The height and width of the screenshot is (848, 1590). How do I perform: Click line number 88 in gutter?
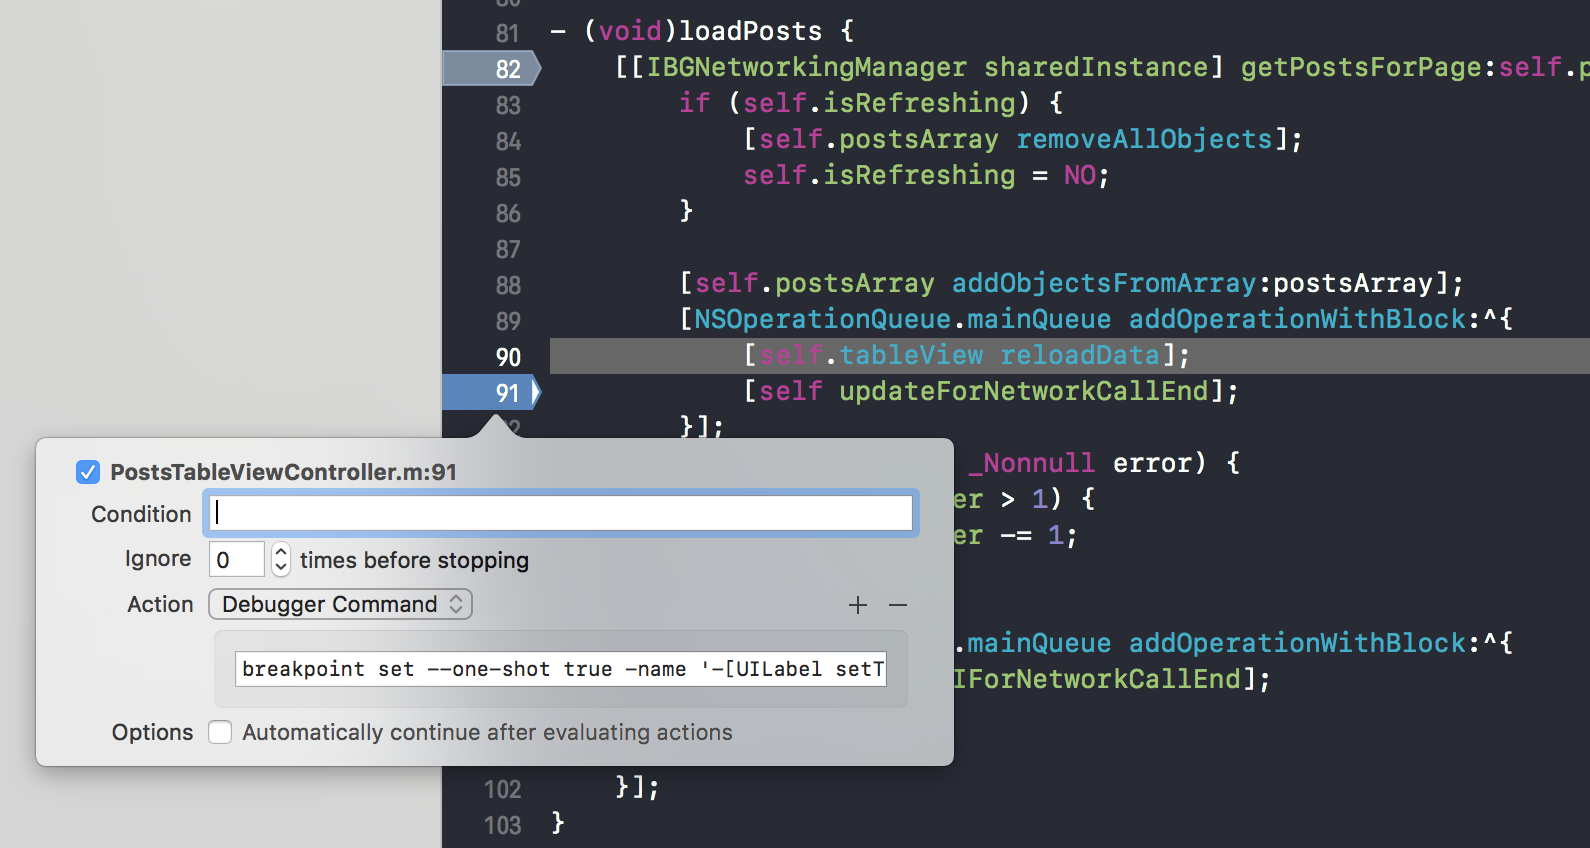508,285
